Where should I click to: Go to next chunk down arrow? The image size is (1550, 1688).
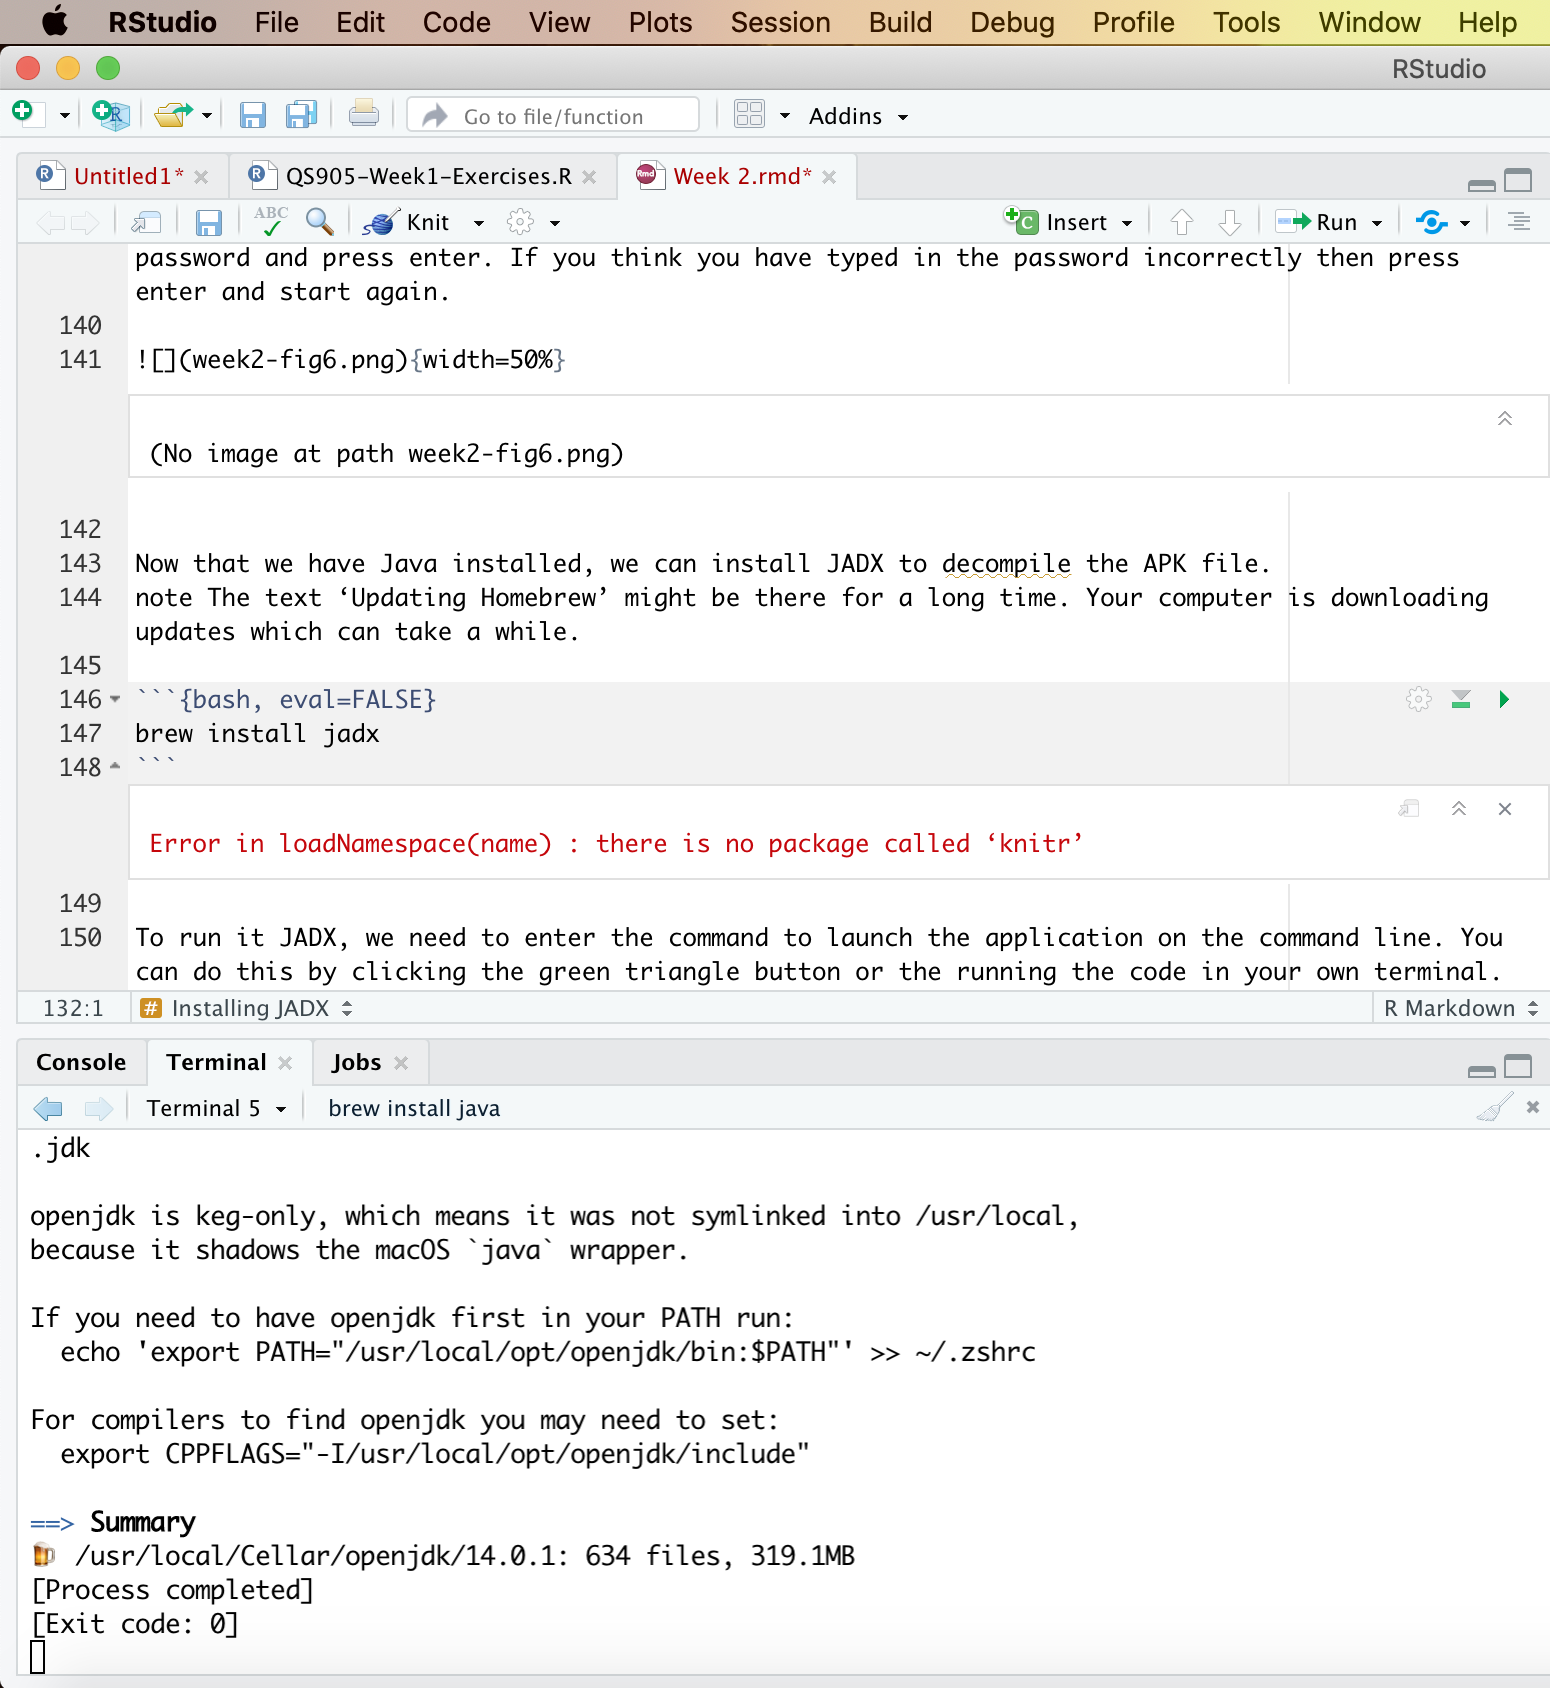1230,222
